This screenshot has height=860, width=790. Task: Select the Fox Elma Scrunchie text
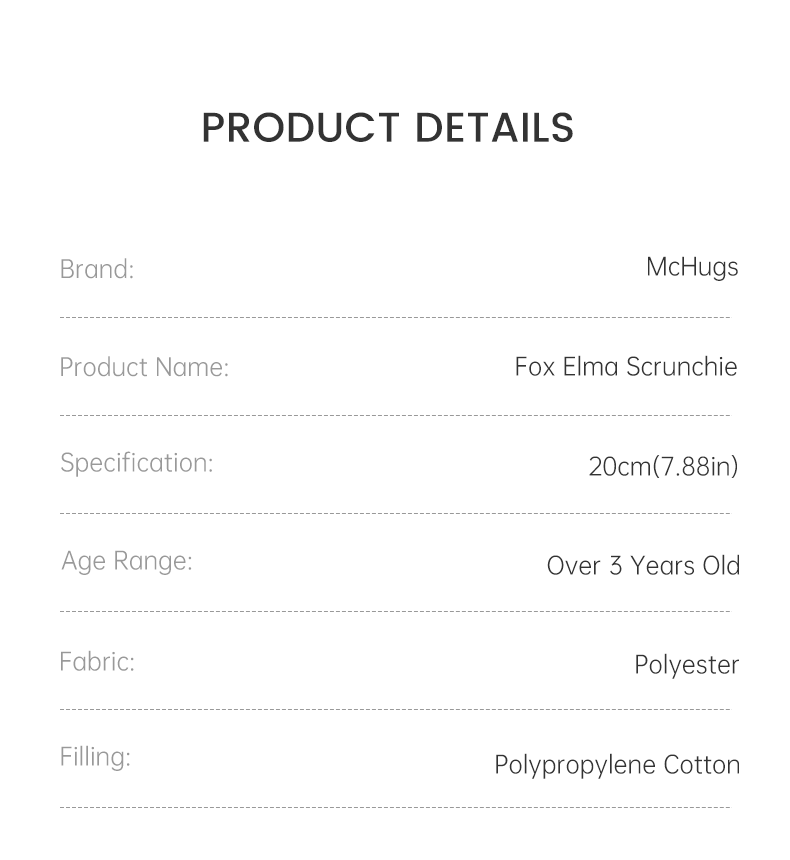[x=626, y=366]
